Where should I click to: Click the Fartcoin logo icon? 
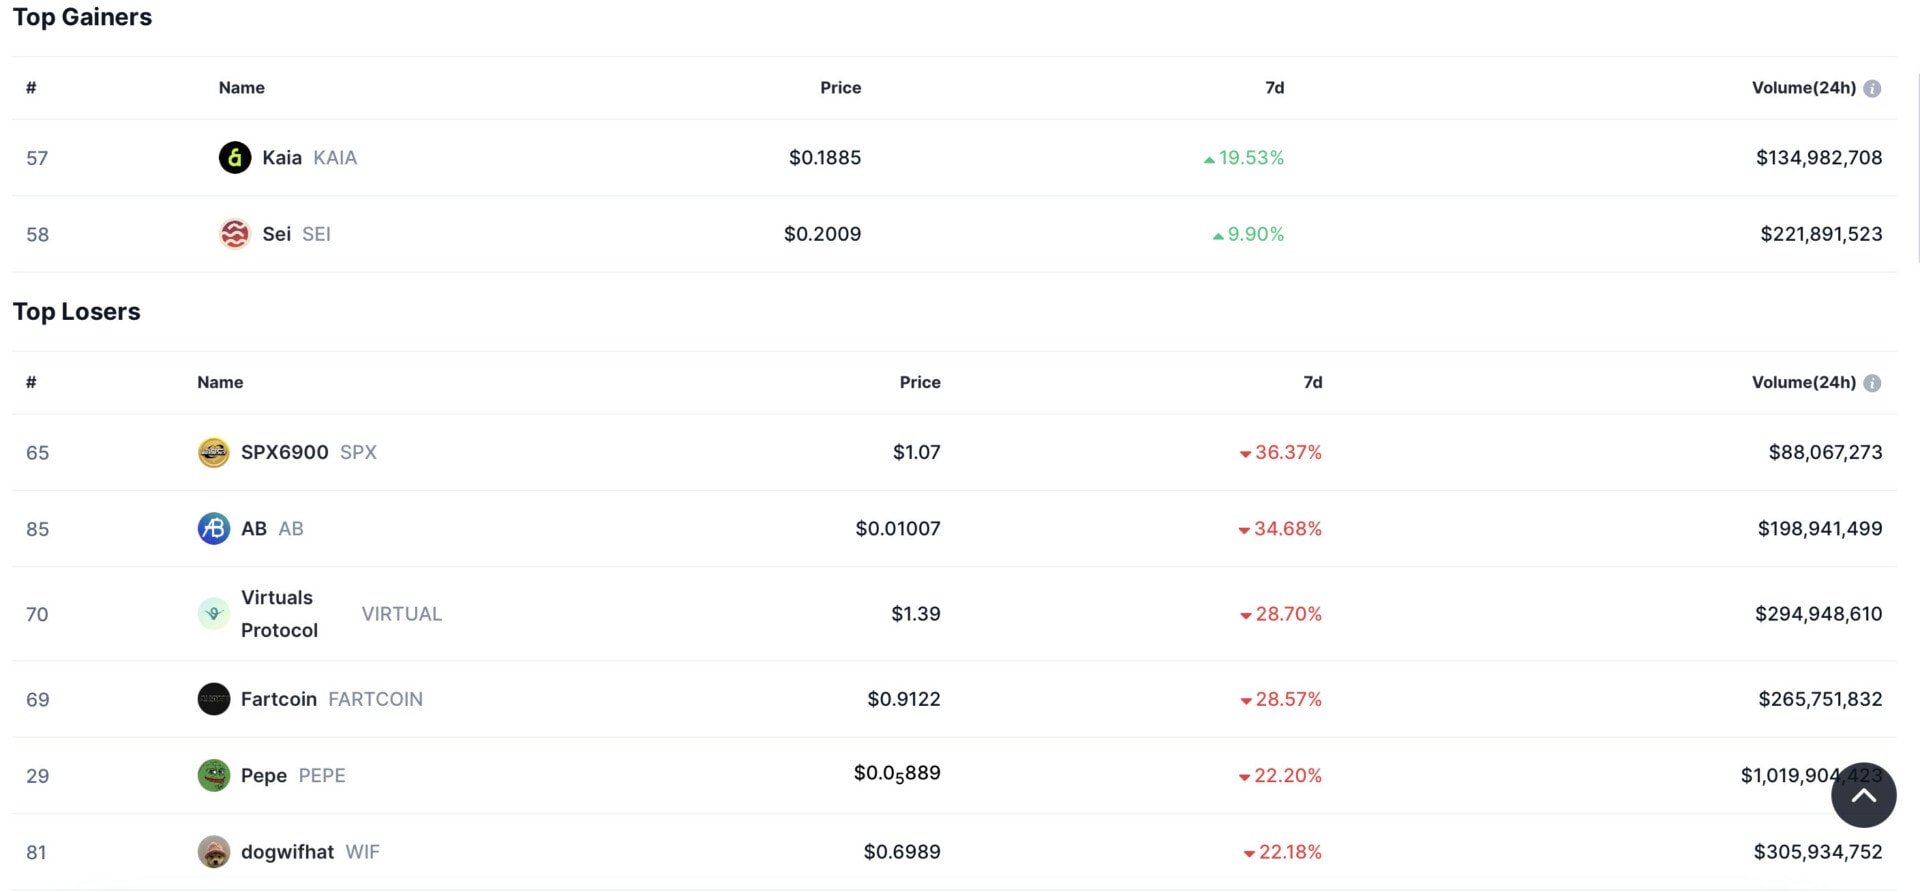click(x=214, y=699)
